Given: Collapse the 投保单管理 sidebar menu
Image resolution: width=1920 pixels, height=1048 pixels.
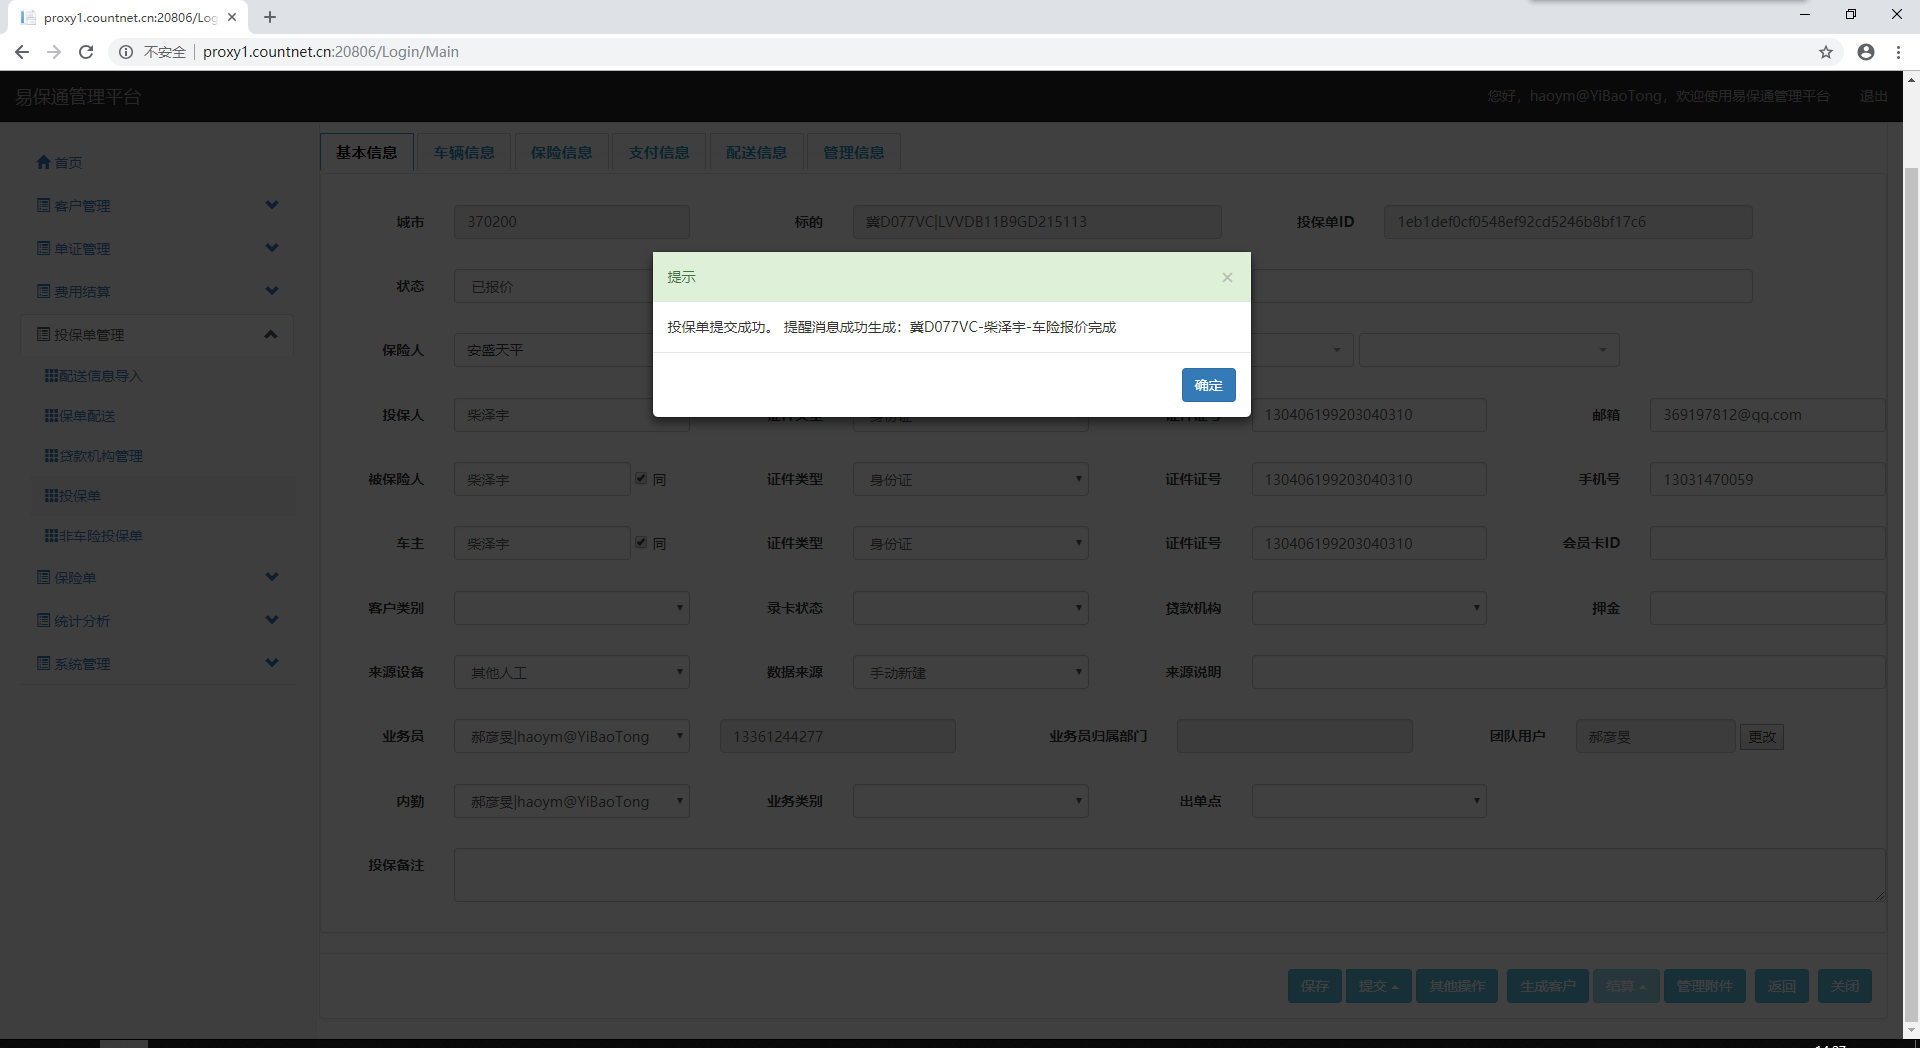Looking at the screenshot, I should 158,334.
